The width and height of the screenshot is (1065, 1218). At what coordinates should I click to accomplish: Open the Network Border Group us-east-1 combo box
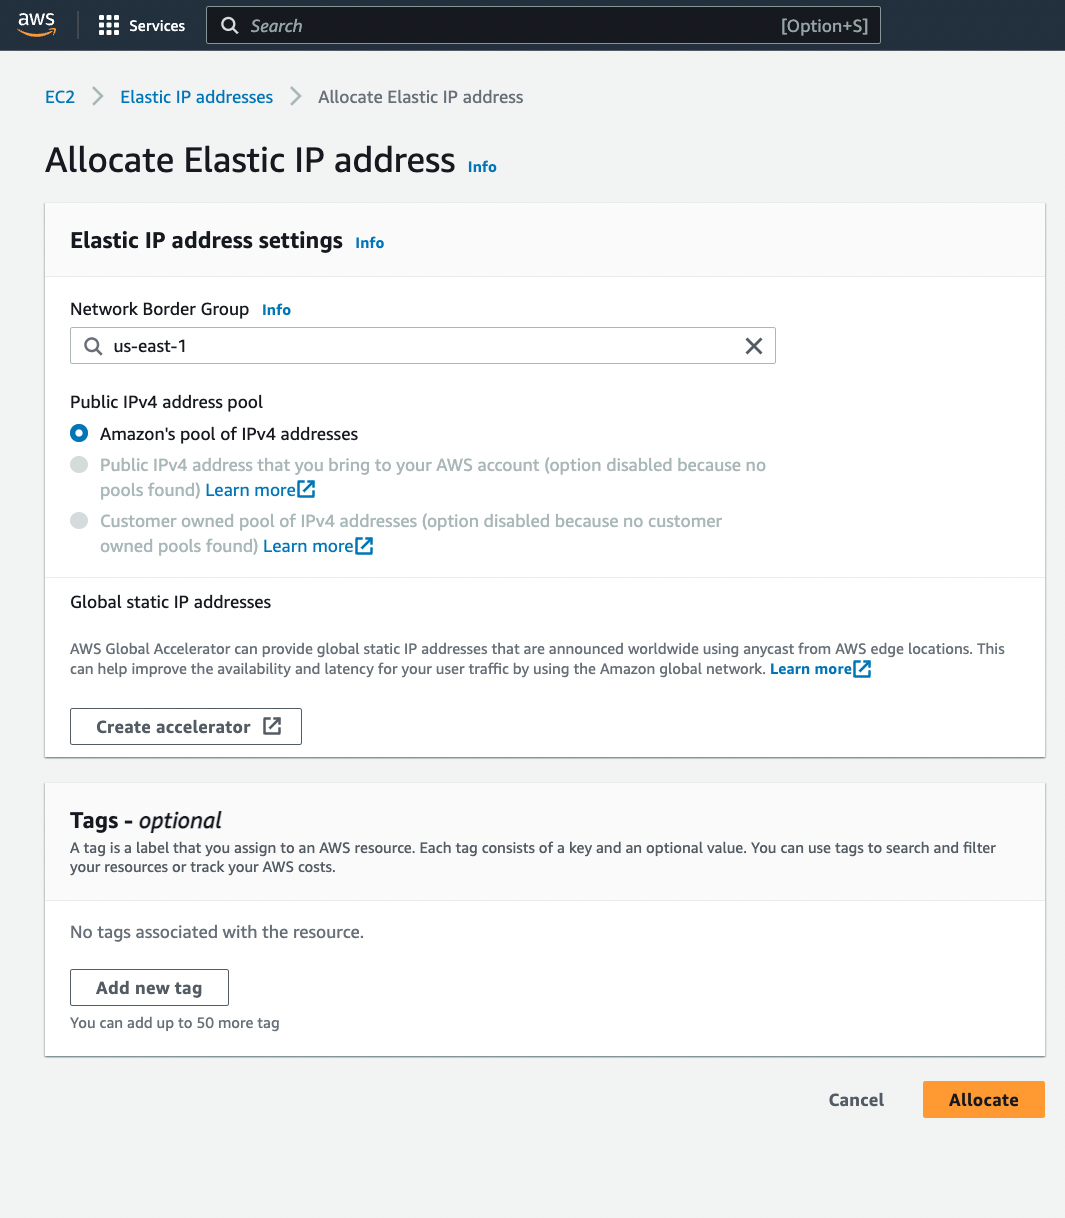[423, 346]
